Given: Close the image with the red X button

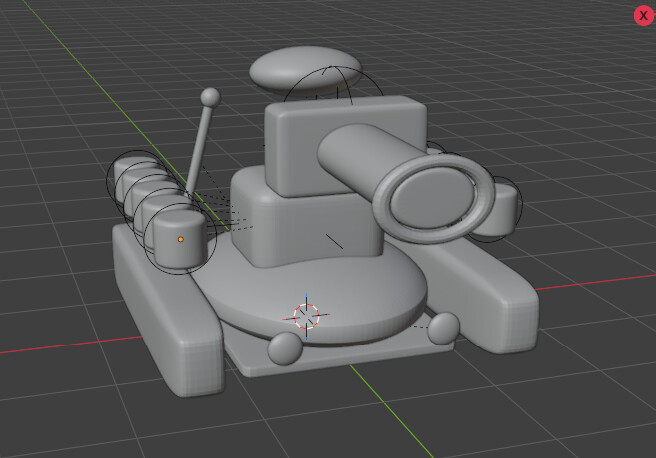Looking at the screenshot, I should (643, 15).
